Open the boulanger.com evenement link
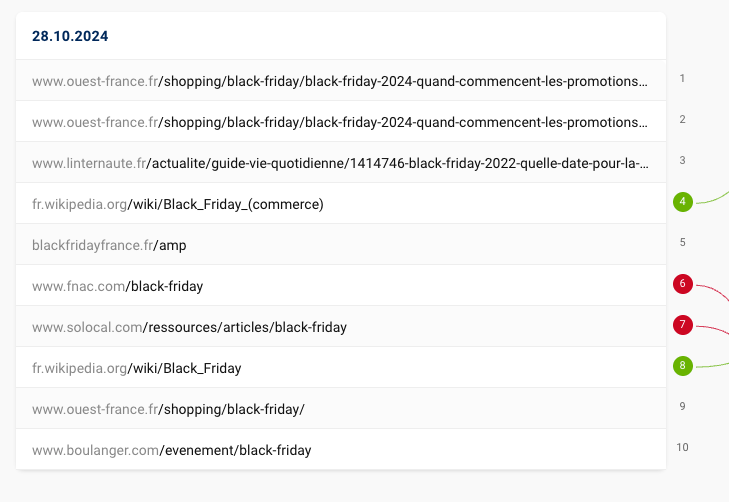 [171, 450]
